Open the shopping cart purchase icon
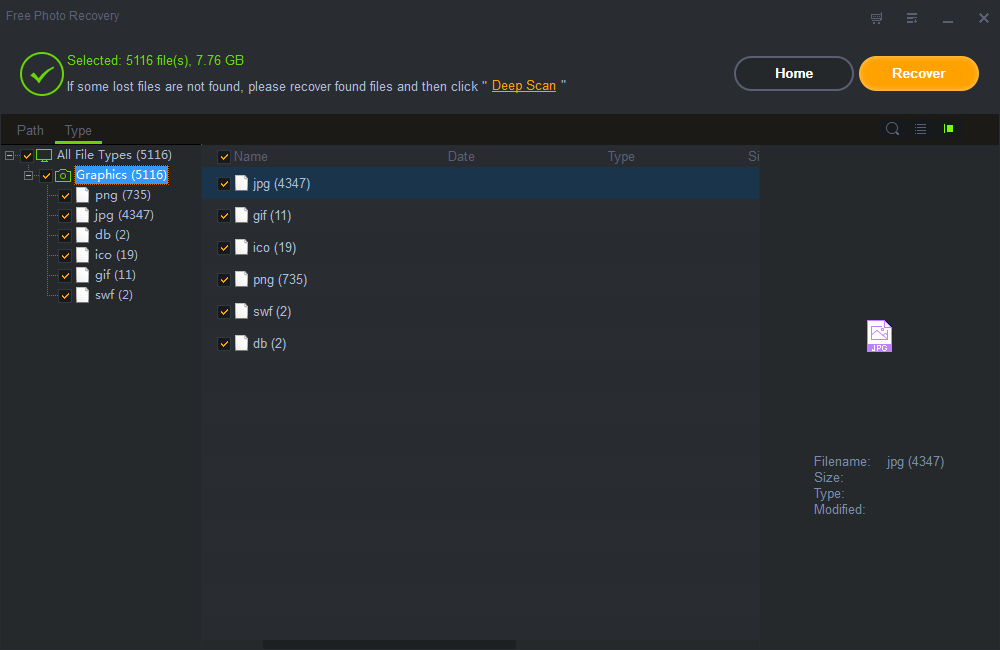Image resolution: width=1000 pixels, height=650 pixels. tap(877, 18)
